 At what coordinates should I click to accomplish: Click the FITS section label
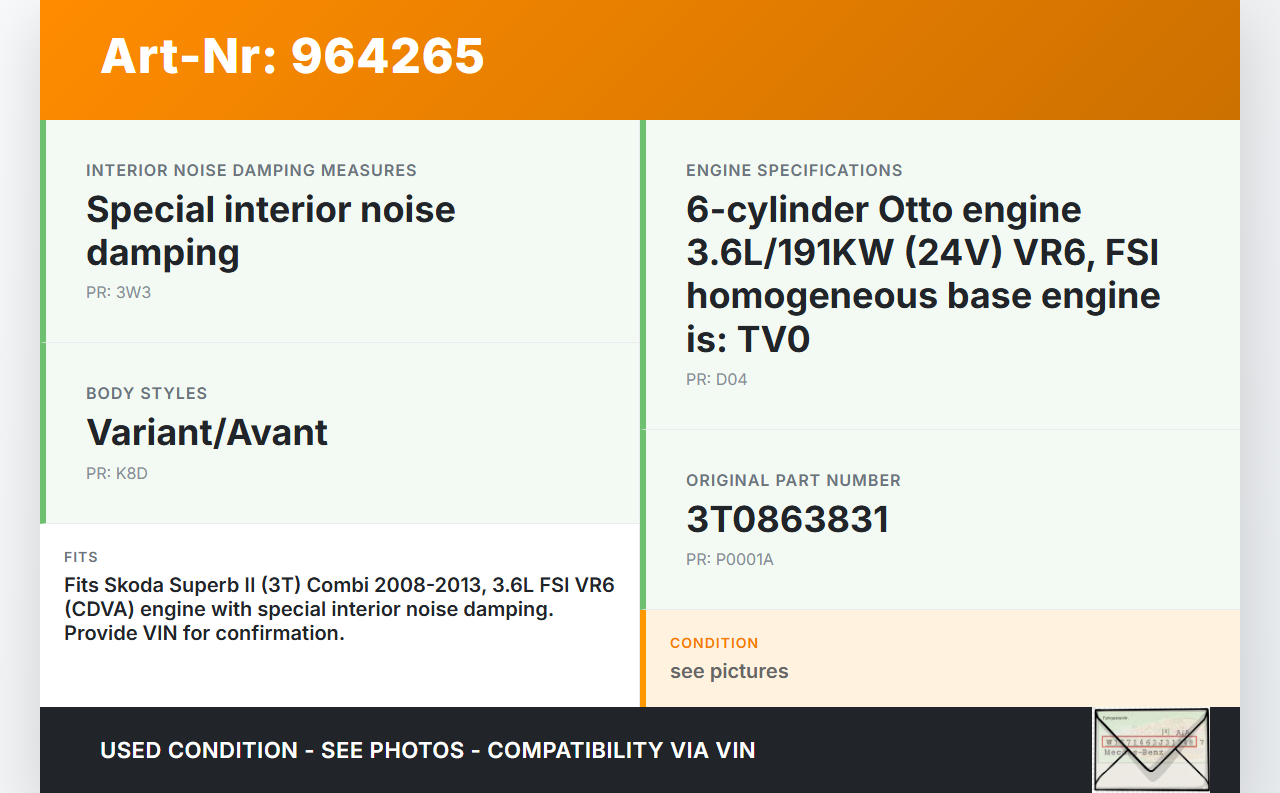81,557
